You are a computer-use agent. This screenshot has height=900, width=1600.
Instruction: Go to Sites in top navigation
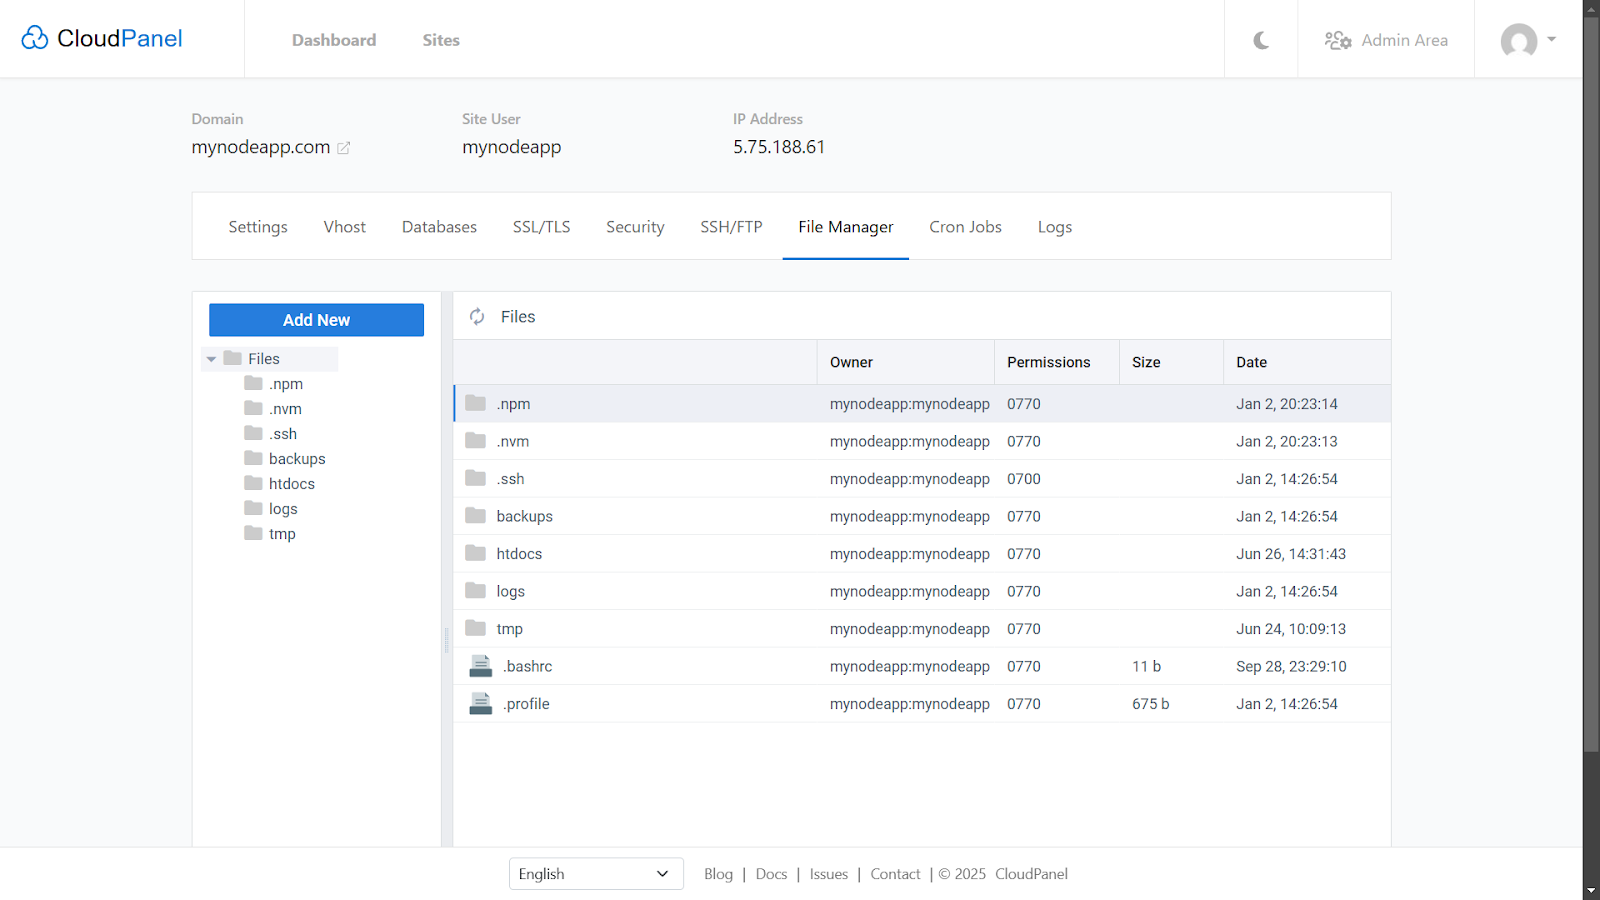tap(441, 40)
